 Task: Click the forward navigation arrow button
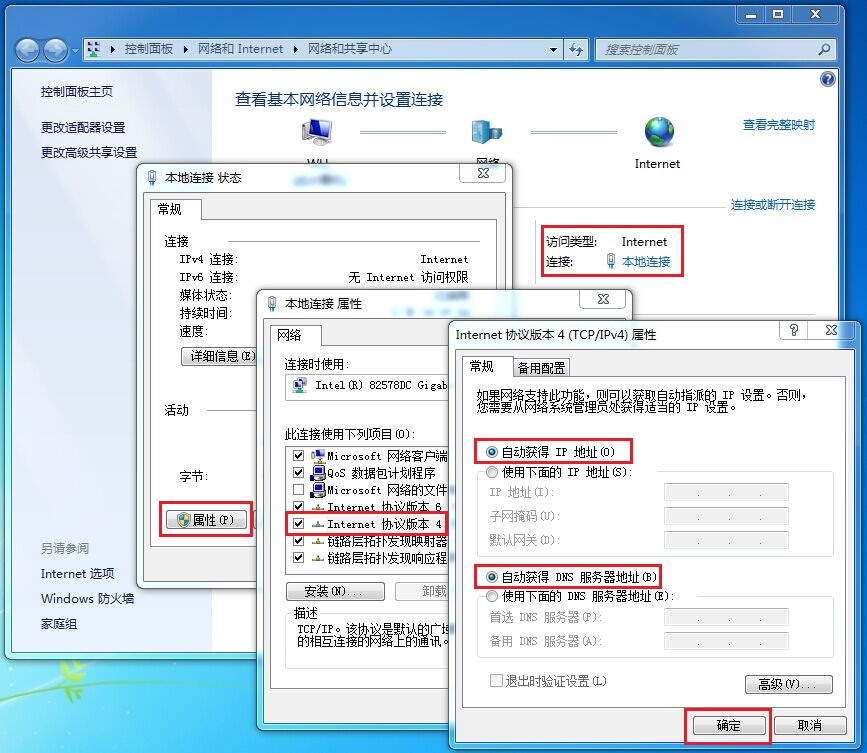(56, 49)
